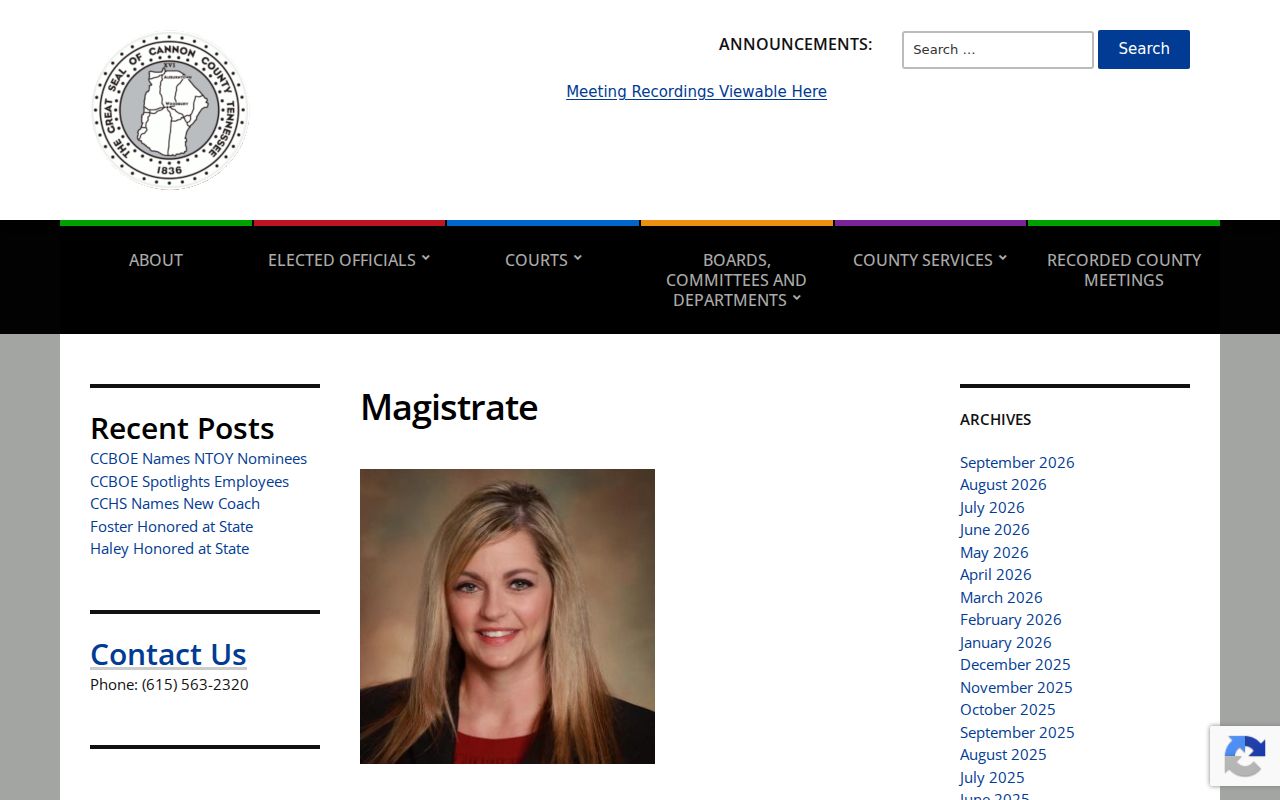Expand the County Services menu chevron
1280x800 pixels.
(1002, 258)
